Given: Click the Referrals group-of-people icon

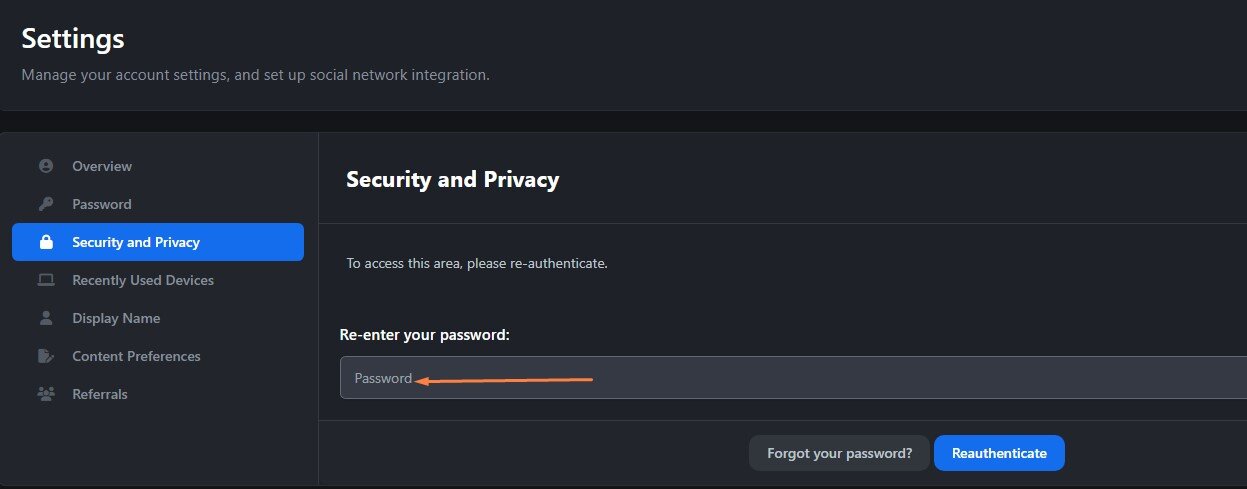Looking at the screenshot, I should [45, 394].
